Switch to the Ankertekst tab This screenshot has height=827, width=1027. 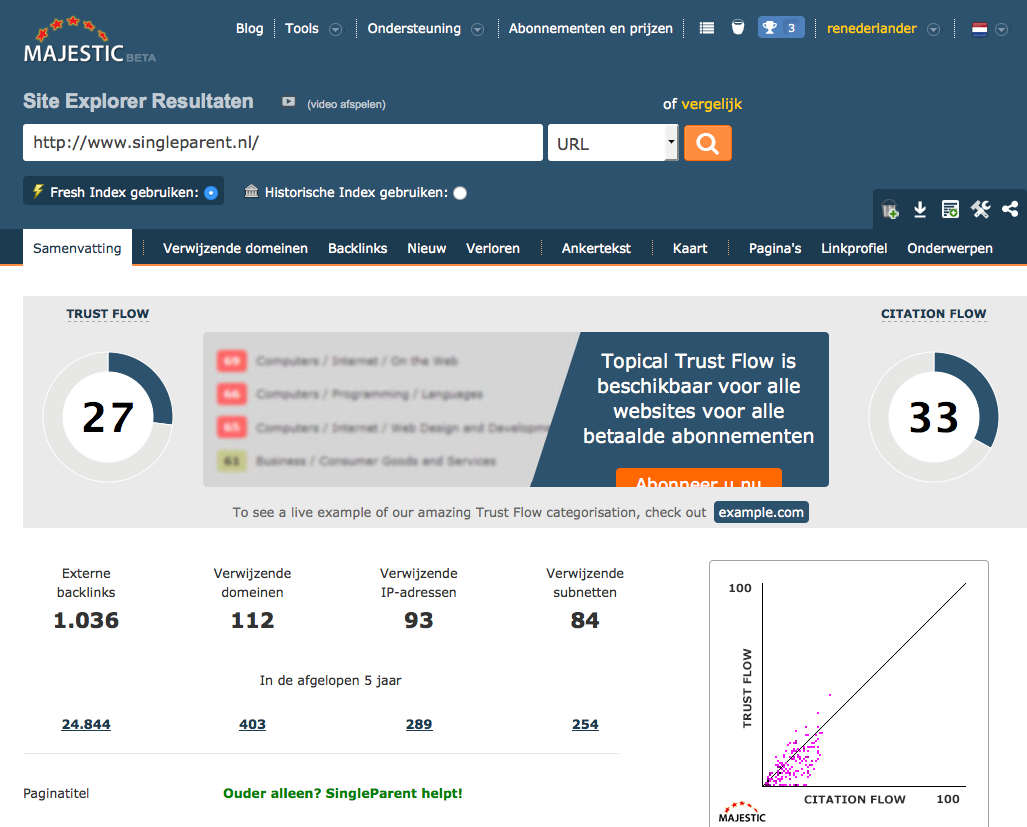(596, 248)
